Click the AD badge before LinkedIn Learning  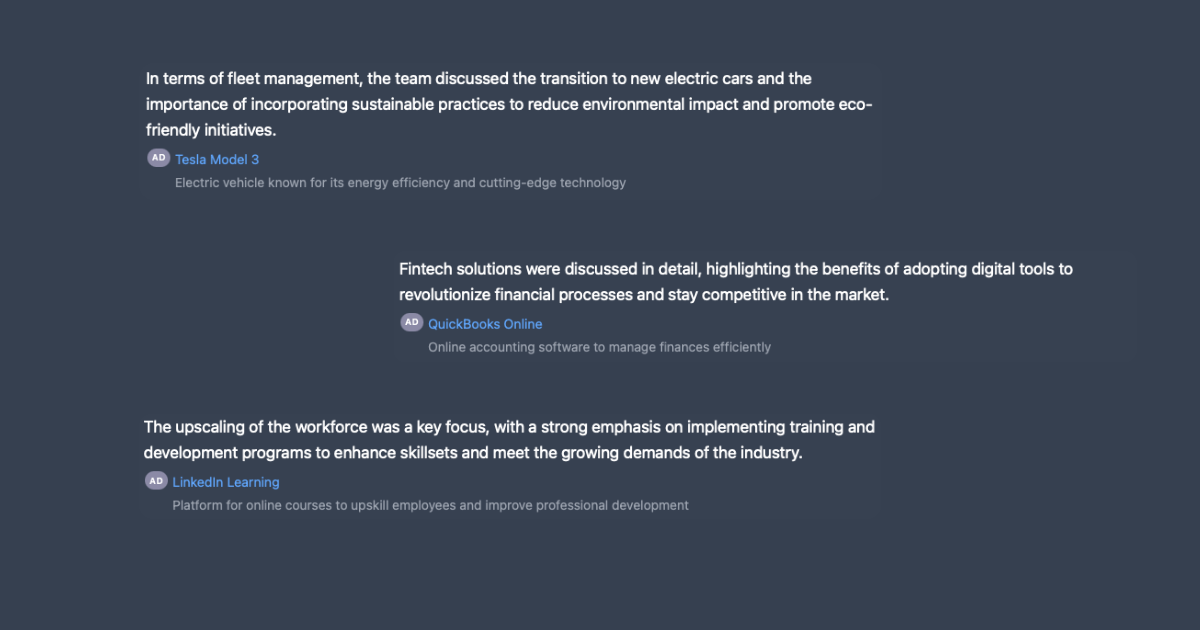(x=155, y=480)
